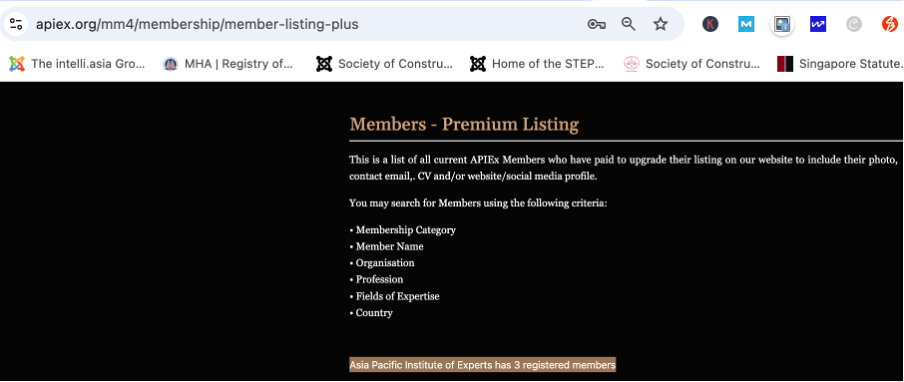Click the registered members count banner
Screen dimensions: 904x382
[483, 365]
